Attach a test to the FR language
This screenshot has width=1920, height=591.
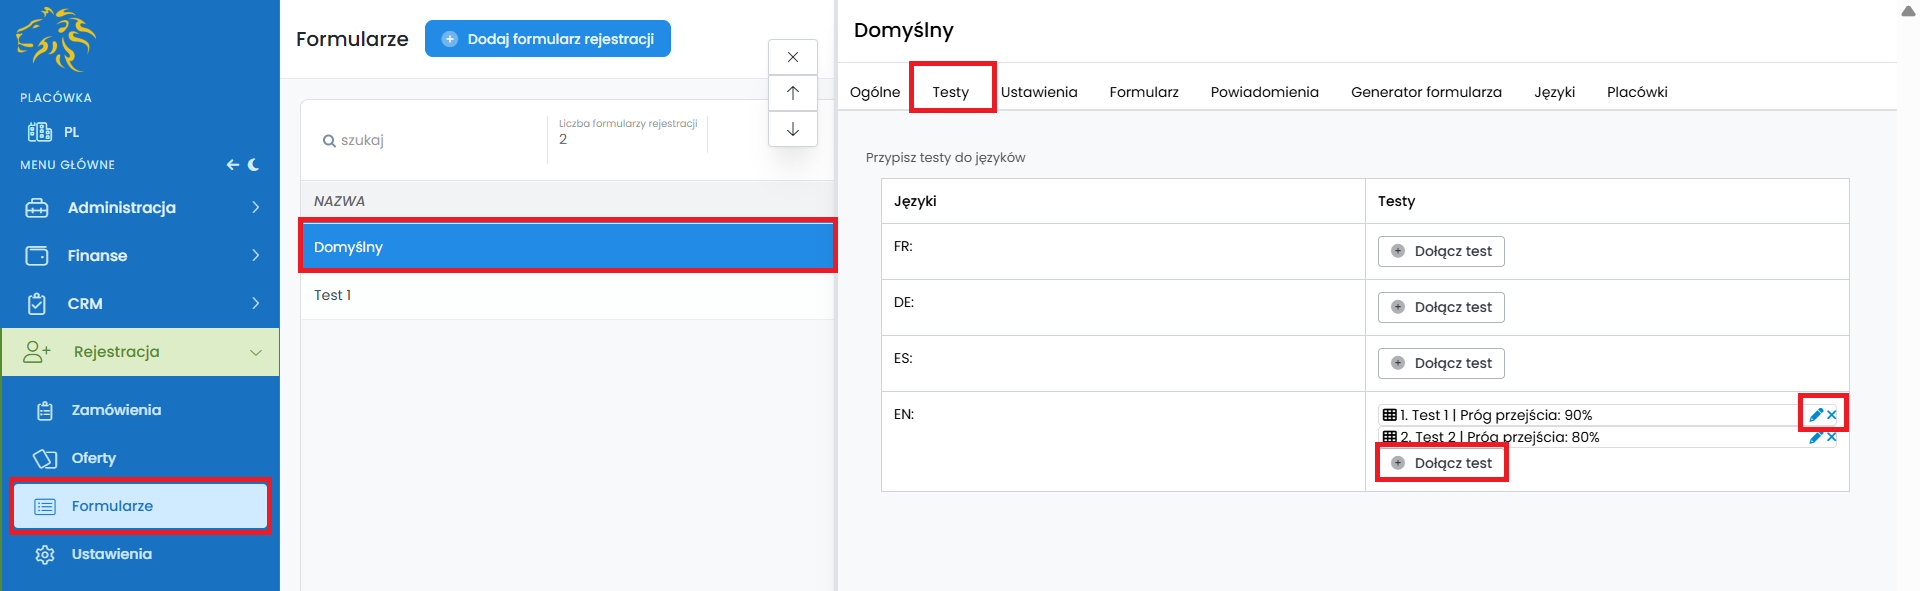(x=1441, y=252)
